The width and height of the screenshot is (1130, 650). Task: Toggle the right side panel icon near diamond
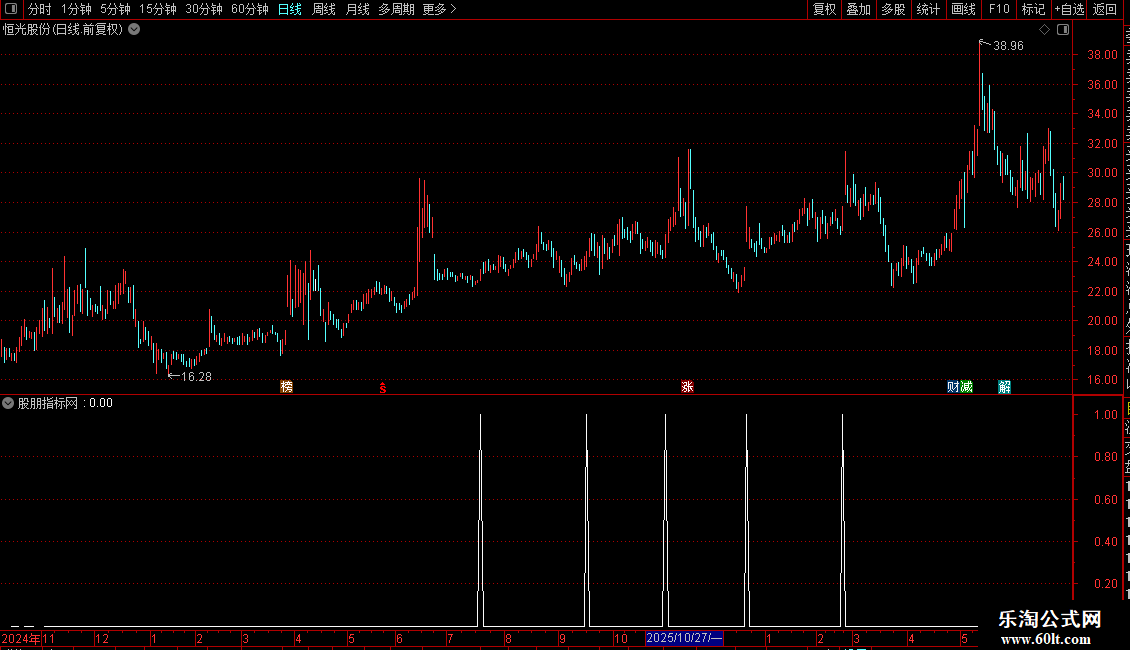pos(1063,30)
